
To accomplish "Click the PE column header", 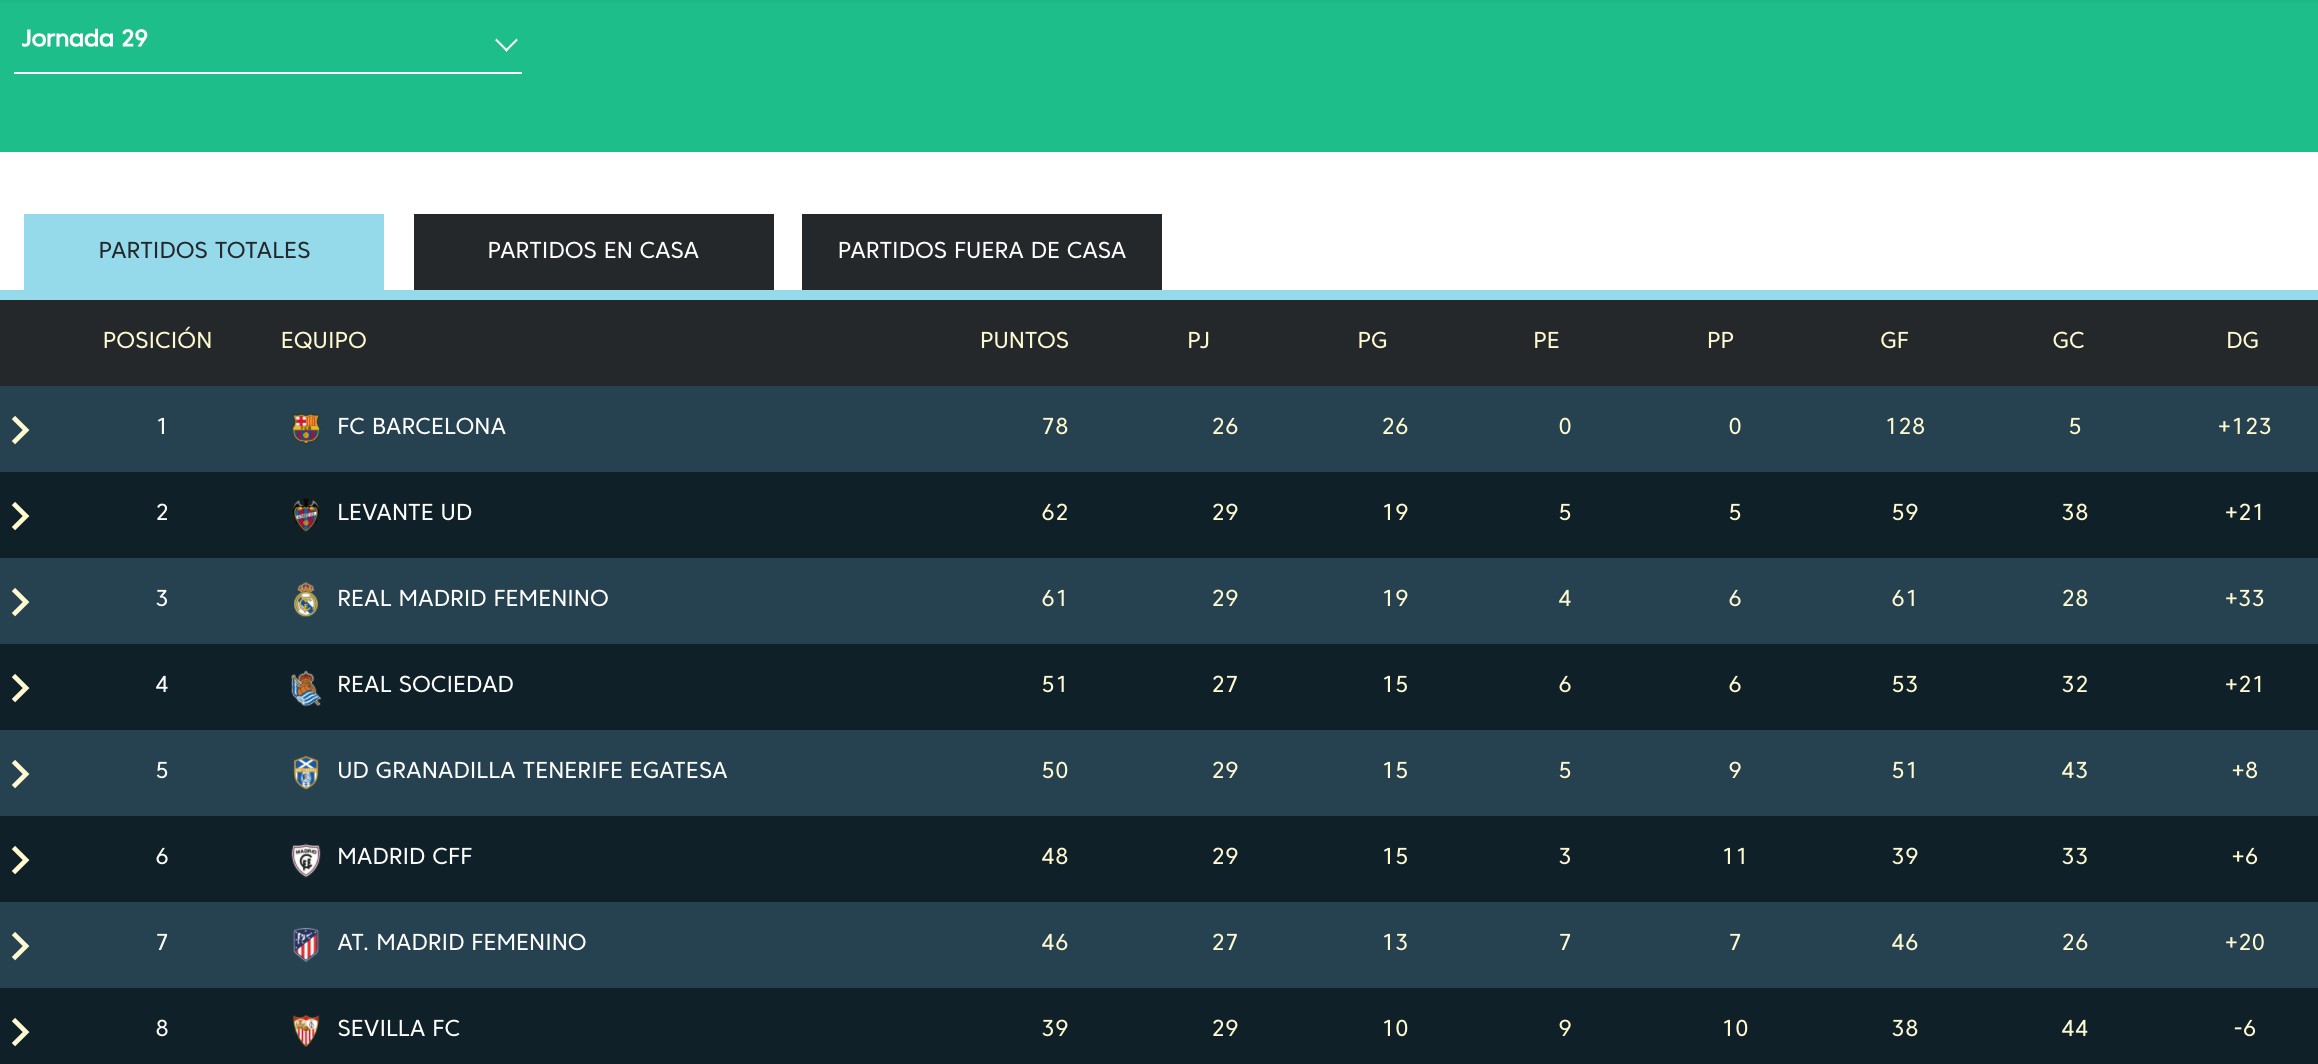I will click(1546, 341).
